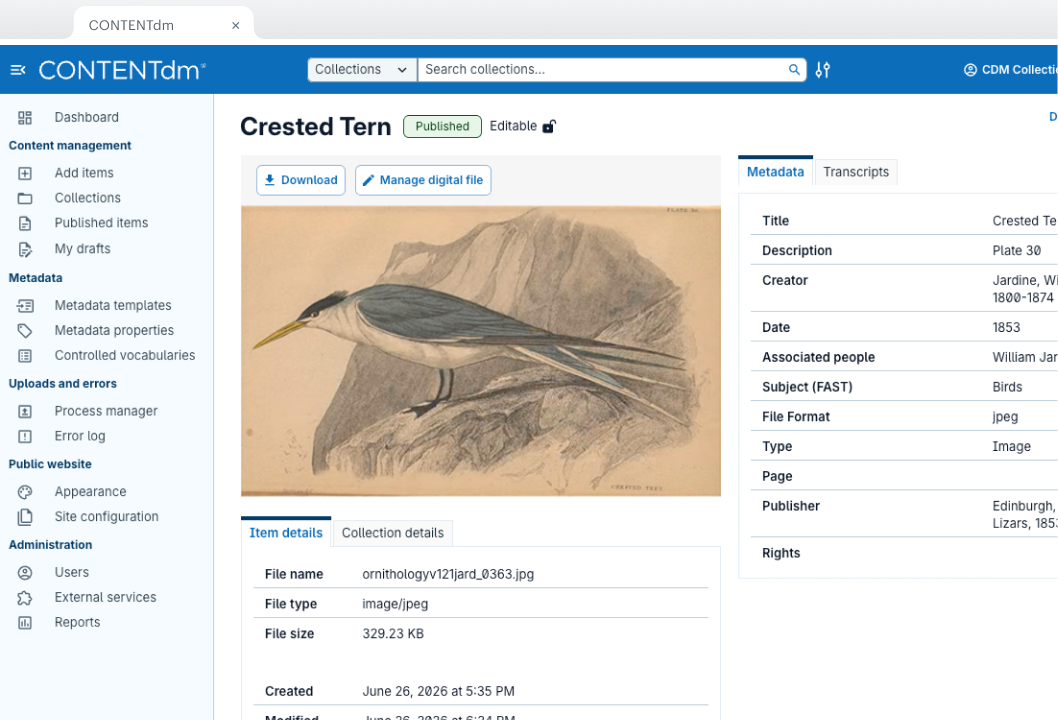Image resolution: width=1058 pixels, height=720 pixels.
Task: Click the Subject value Birds
Action: [x=1007, y=387]
